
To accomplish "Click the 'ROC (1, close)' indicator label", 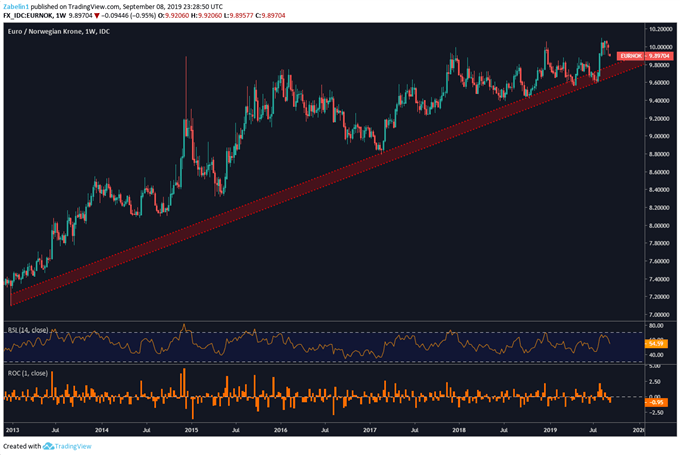I will (x=28, y=373).
